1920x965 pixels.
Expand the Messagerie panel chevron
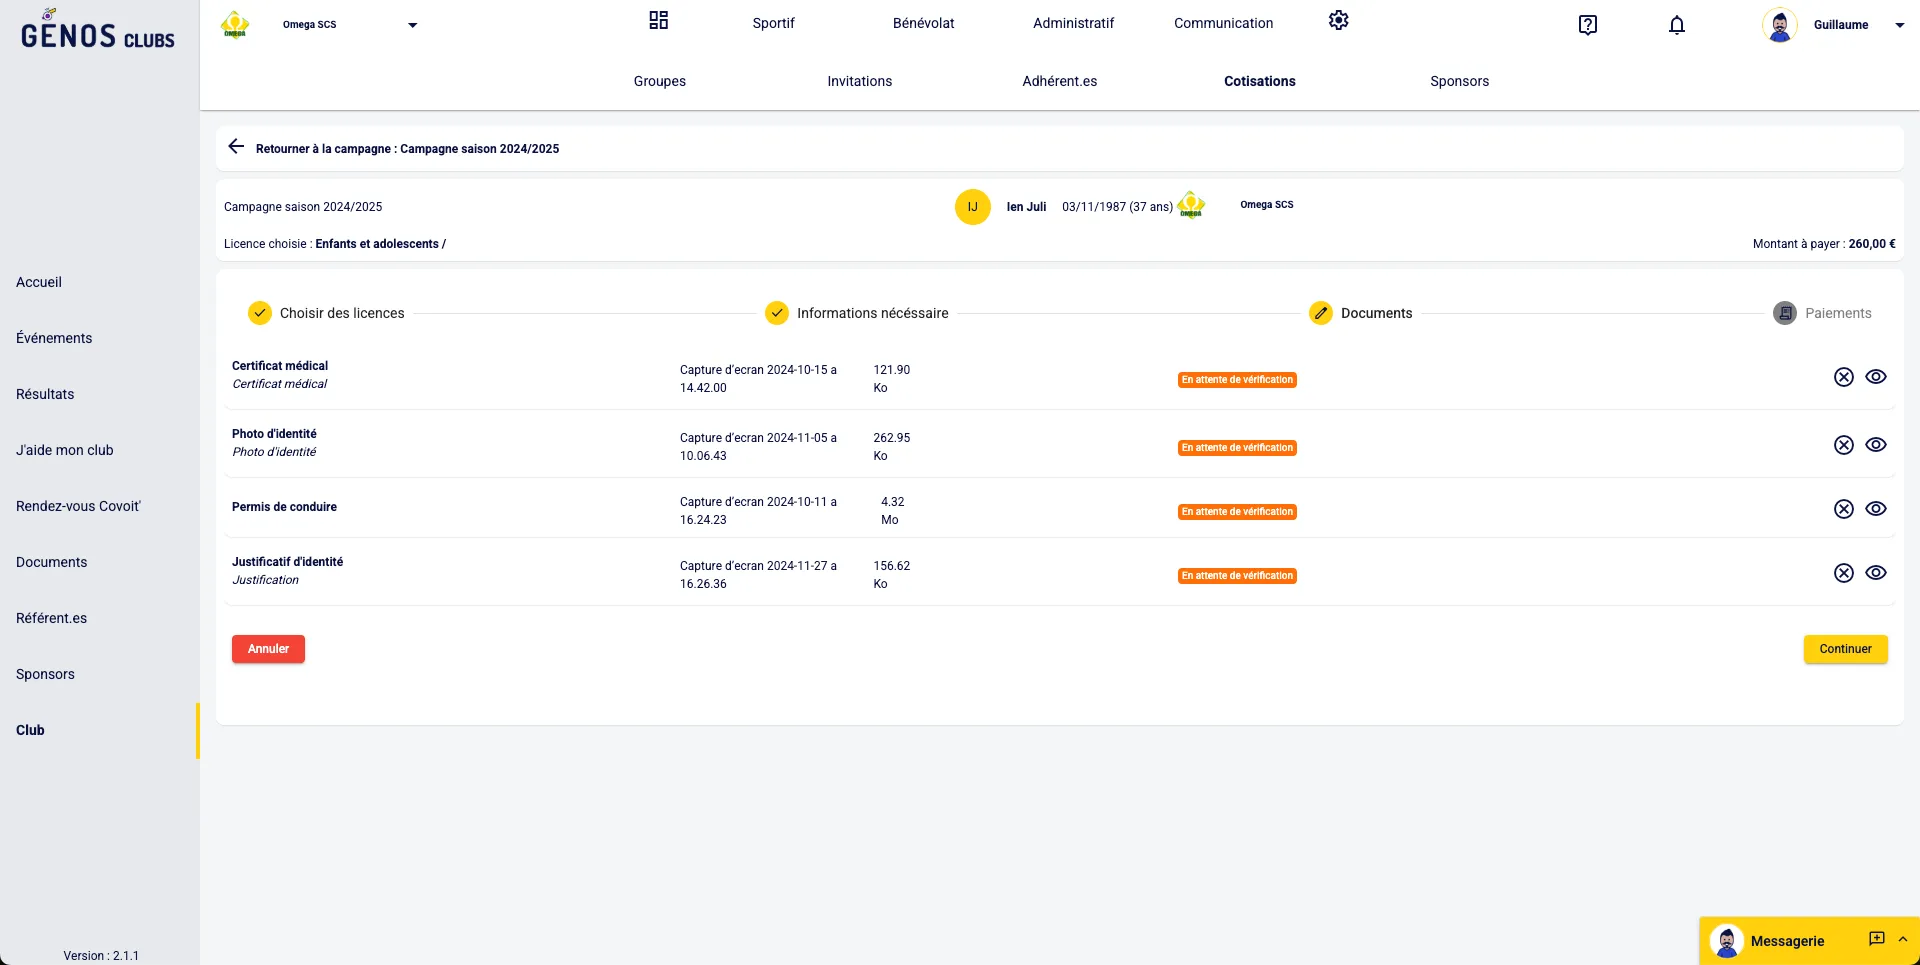click(1903, 939)
